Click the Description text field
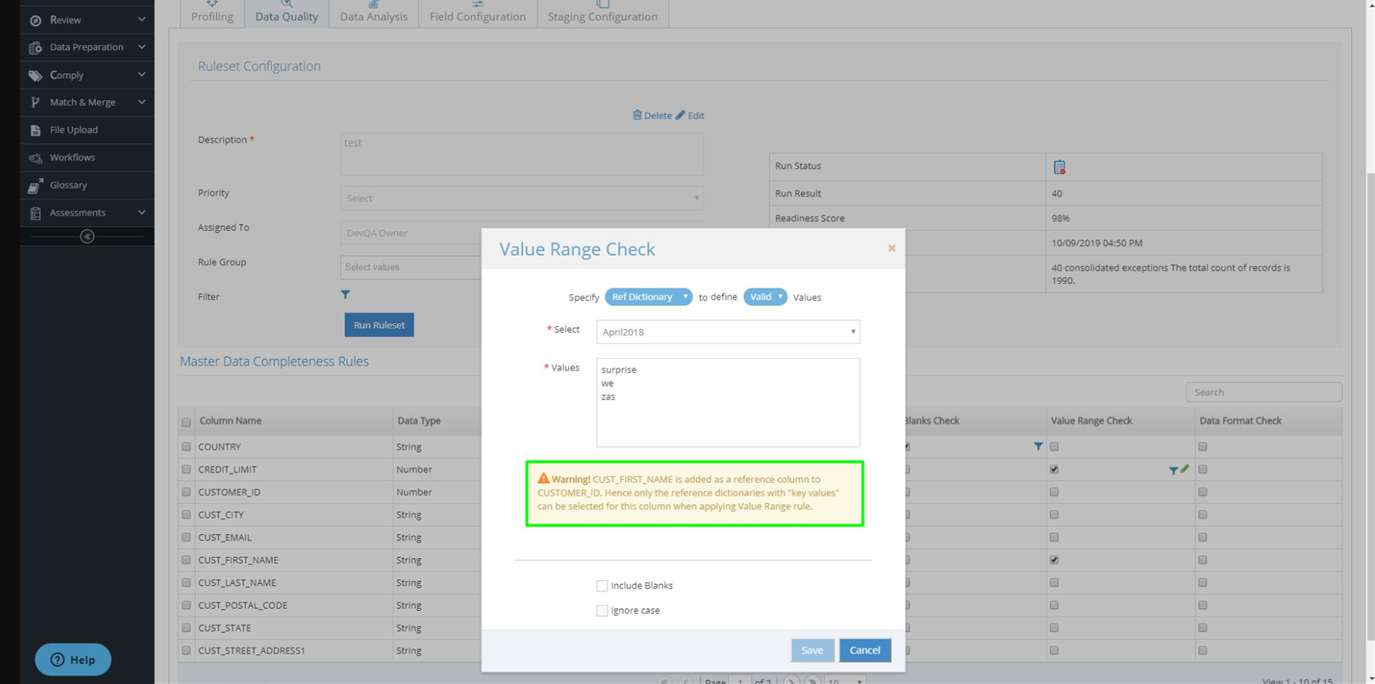 (x=521, y=154)
